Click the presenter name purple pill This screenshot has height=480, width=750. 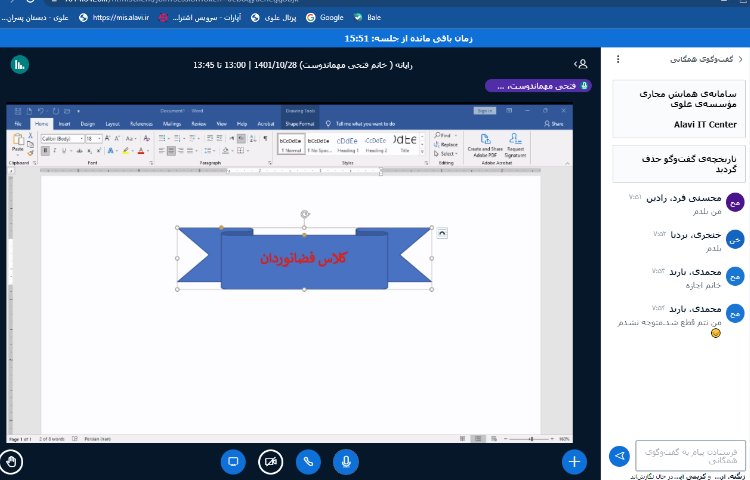coord(536,86)
